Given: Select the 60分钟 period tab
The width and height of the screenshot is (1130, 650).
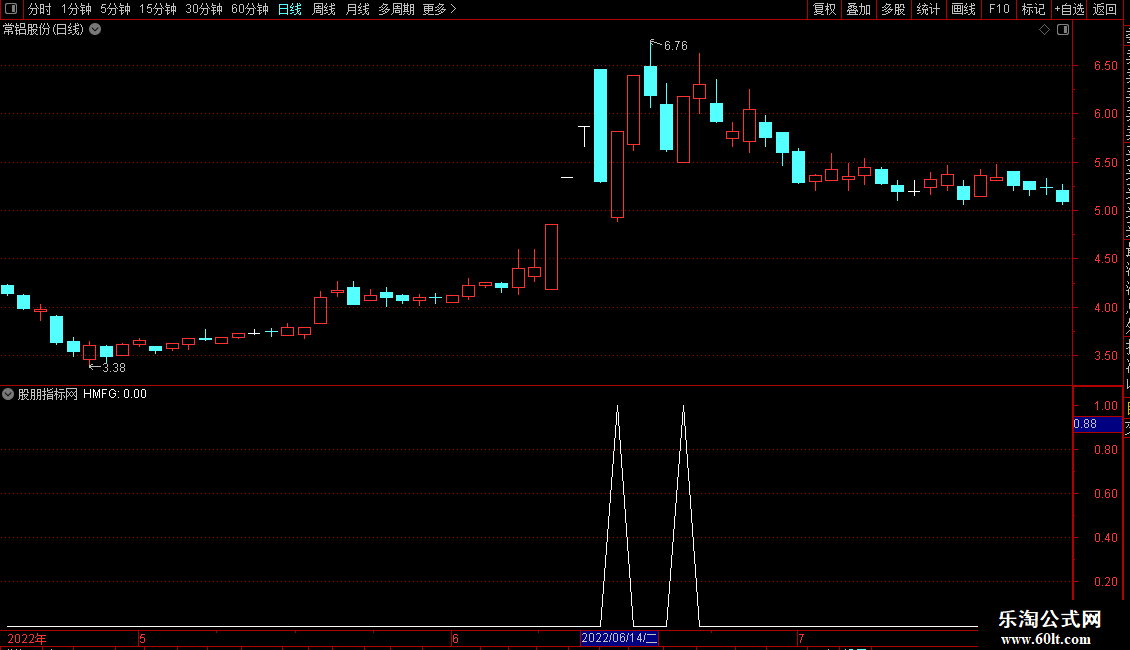Looking at the screenshot, I should click(250, 9).
